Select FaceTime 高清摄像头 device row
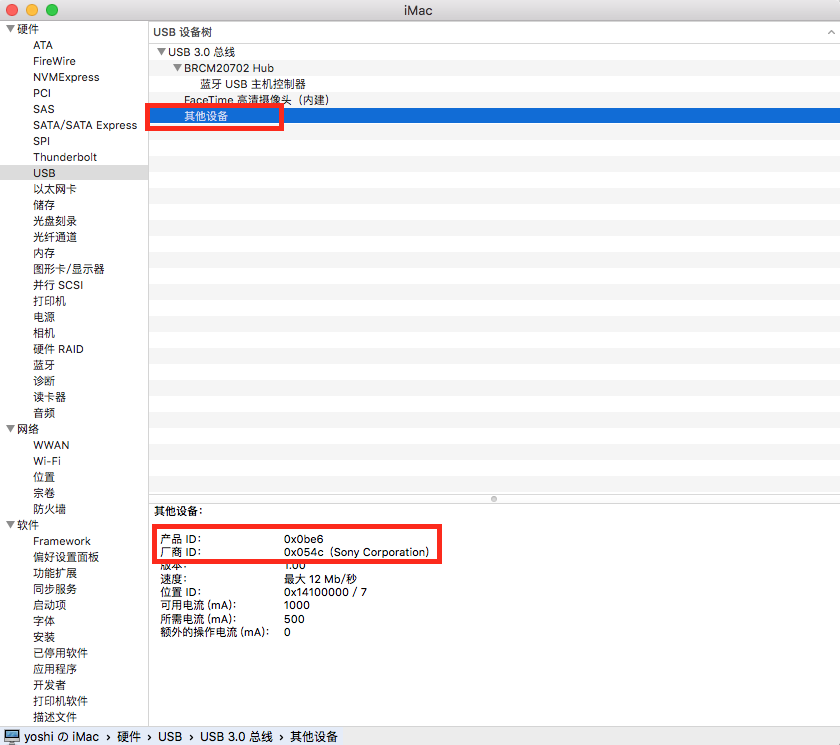 coord(256,100)
